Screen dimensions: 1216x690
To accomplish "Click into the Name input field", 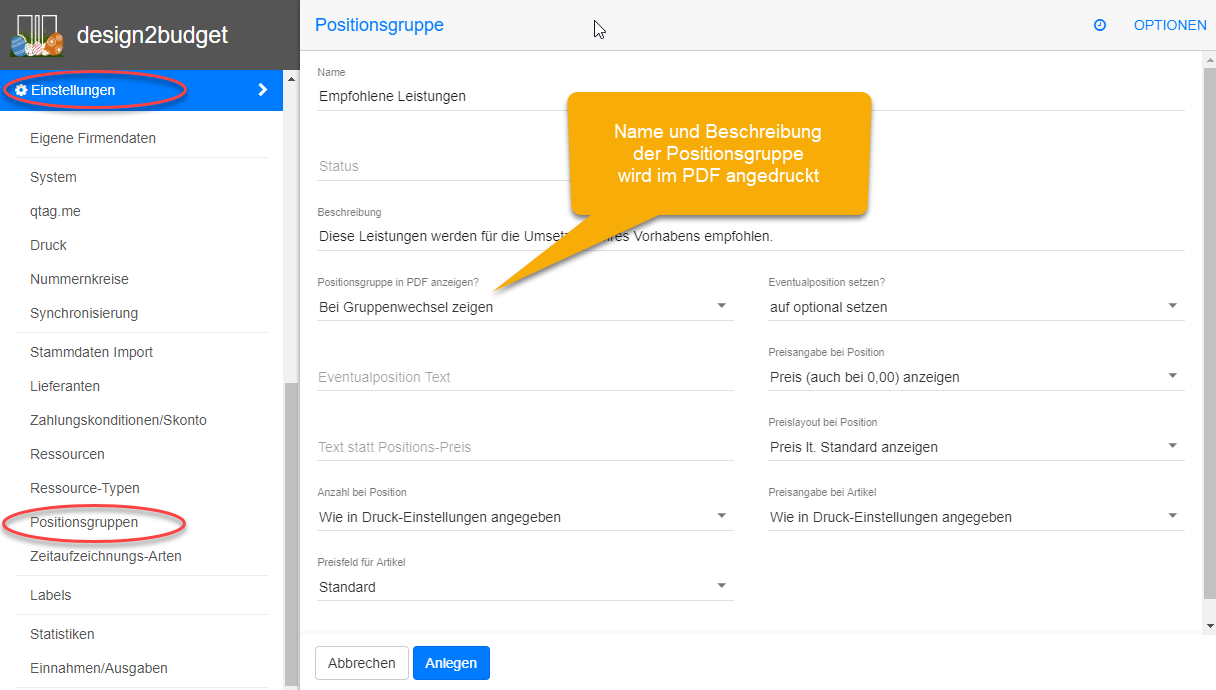I will (x=750, y=96).
